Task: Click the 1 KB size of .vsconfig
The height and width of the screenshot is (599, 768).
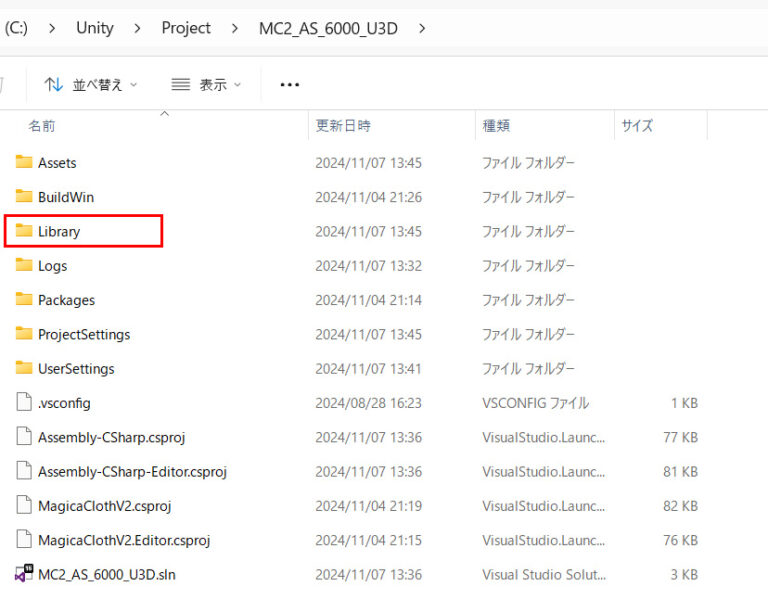Action: (x=684, y=403)
